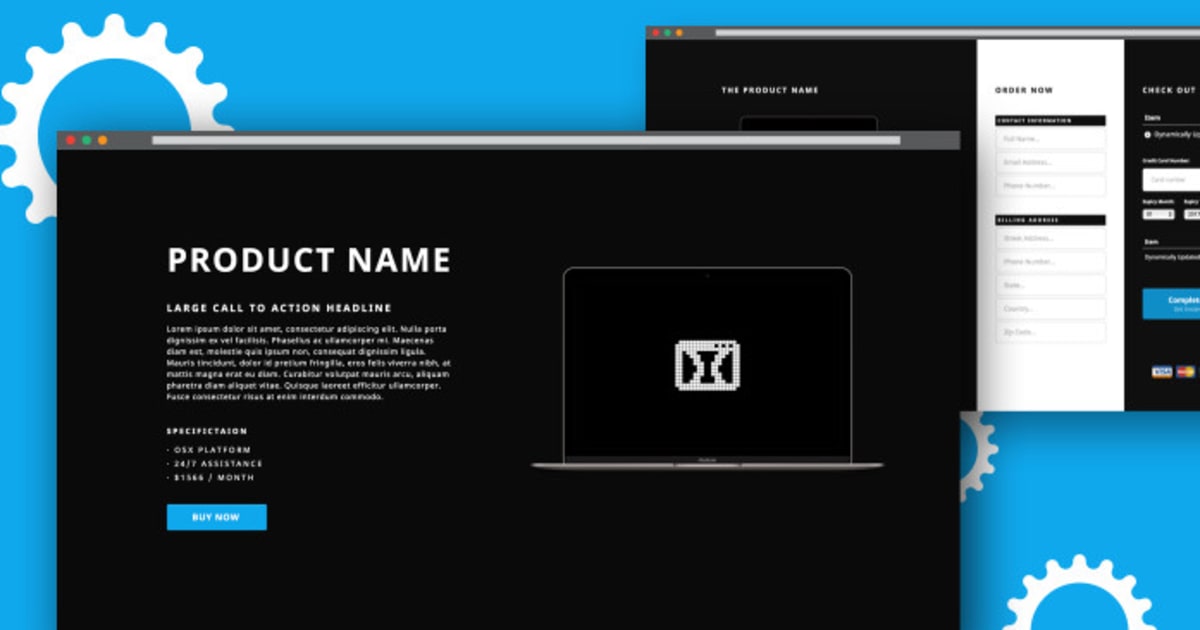Click THE PRODUCT NAME heading in back window
The image size is (1200, 630).
tap(770, 90)
